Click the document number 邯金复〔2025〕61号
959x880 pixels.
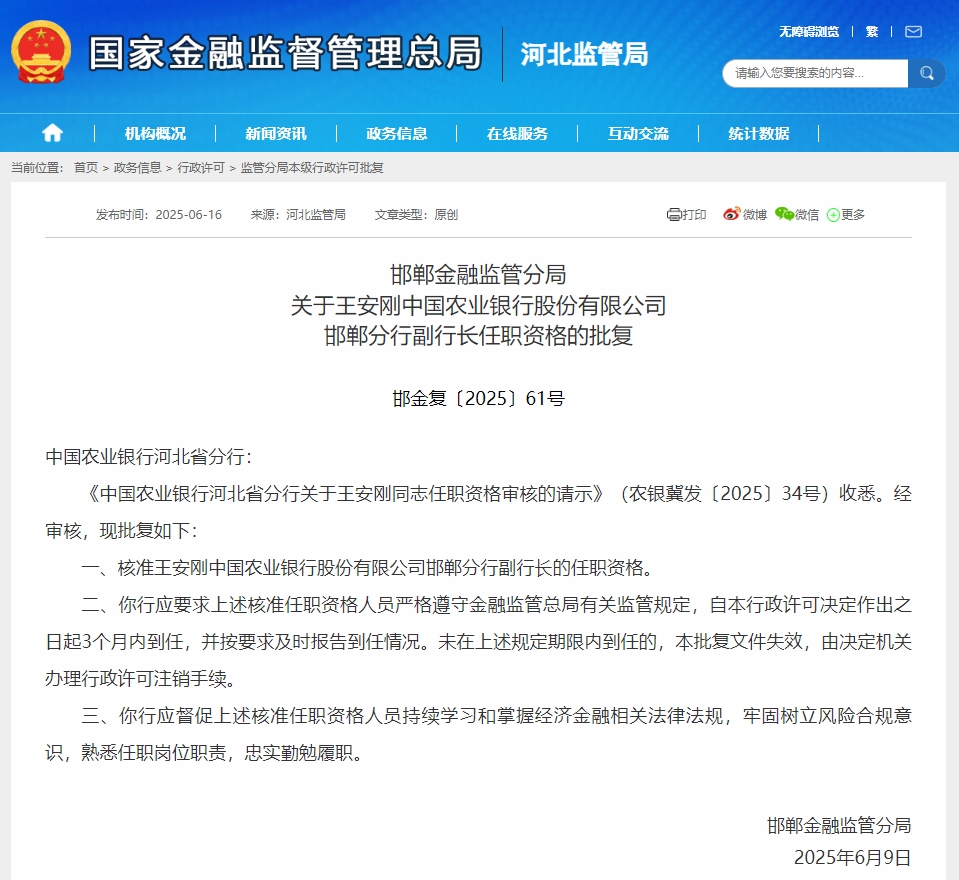(x=478, y=399)
